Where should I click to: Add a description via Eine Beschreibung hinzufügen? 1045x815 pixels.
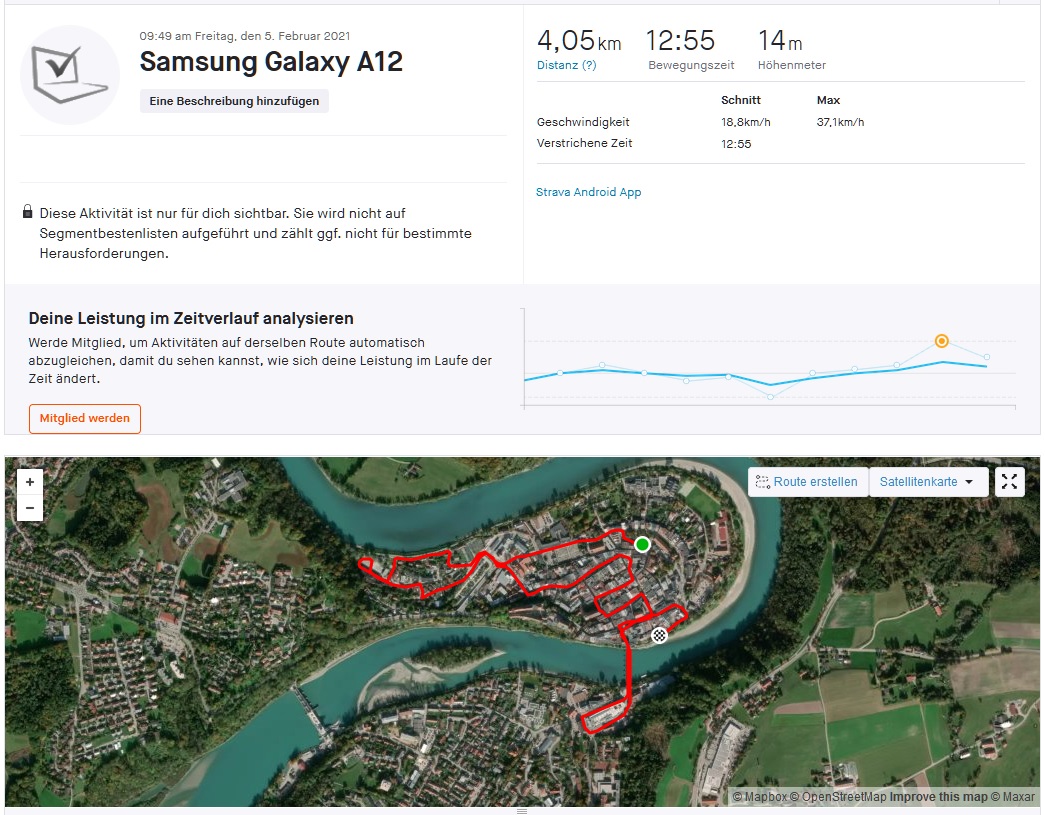click(x=234, y=101)
